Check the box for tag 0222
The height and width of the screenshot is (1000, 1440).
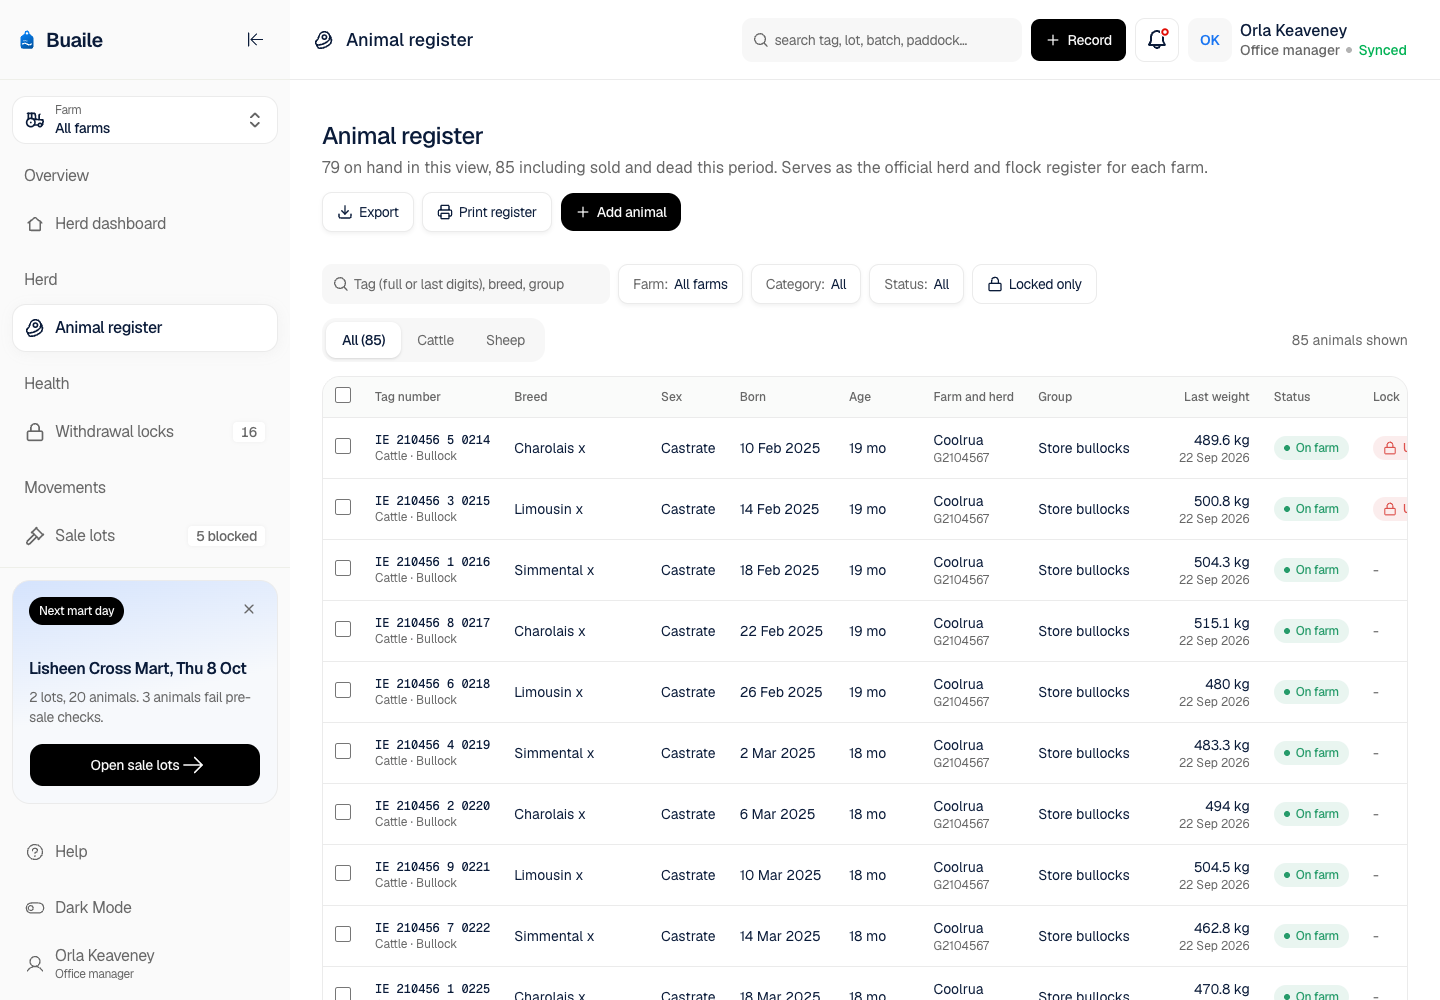343,934
